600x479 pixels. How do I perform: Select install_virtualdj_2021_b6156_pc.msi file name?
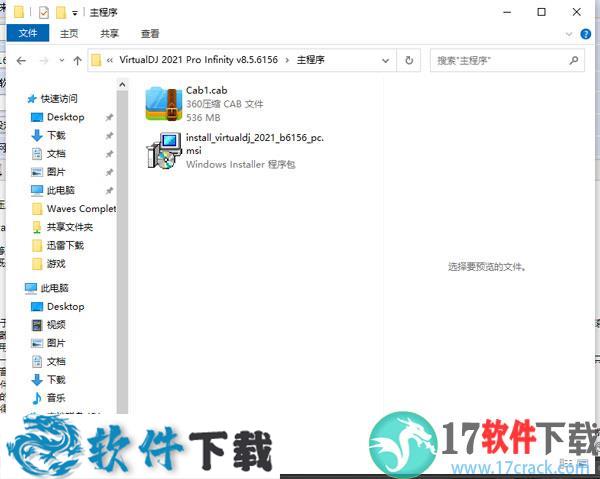pos(255,143)
